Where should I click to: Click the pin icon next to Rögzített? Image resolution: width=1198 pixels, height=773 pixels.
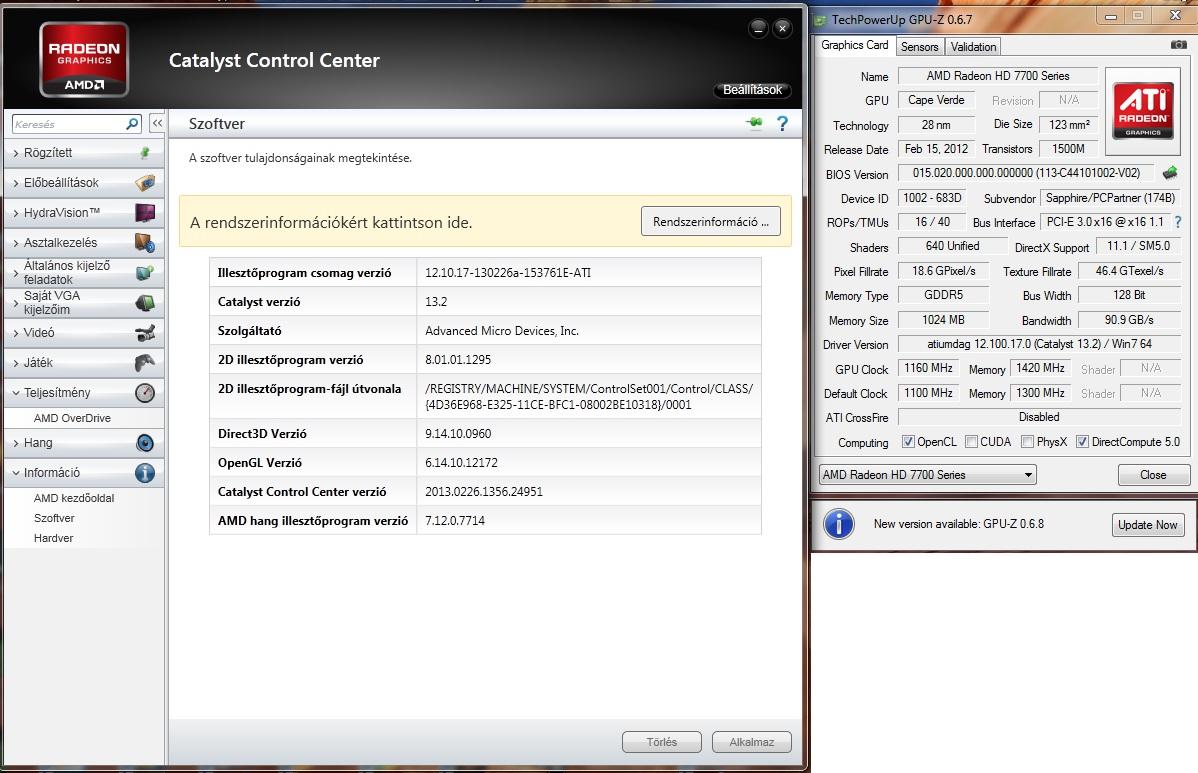(x=144, y=153)
